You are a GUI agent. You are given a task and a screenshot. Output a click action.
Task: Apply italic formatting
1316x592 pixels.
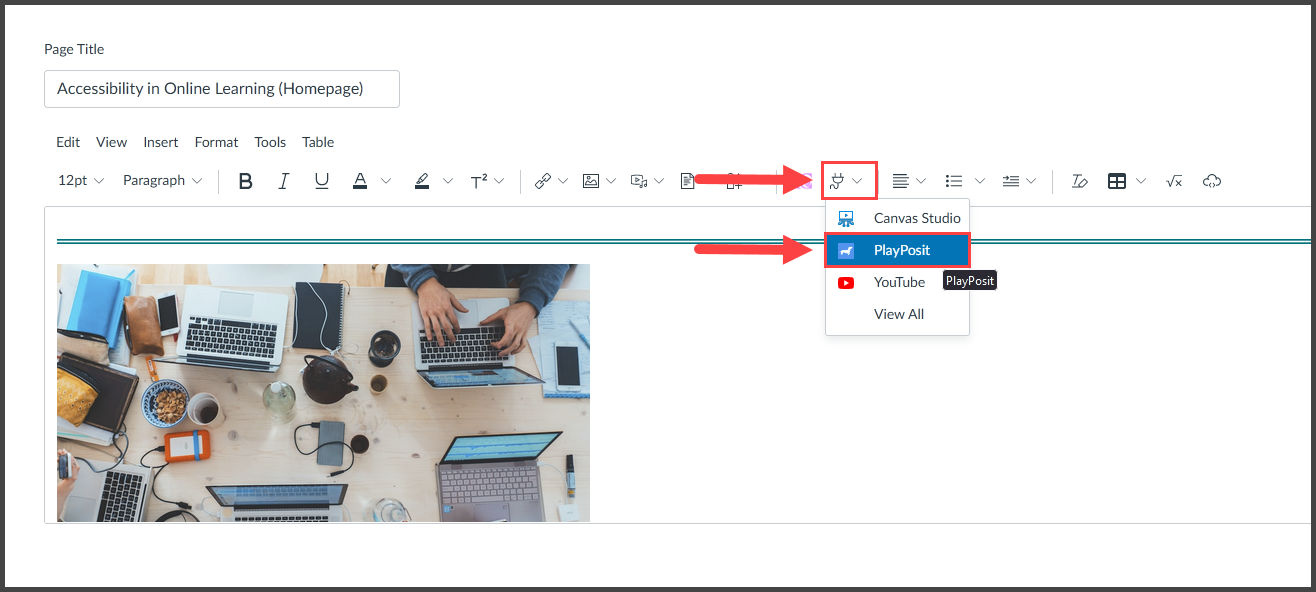[x=284, y=181]
